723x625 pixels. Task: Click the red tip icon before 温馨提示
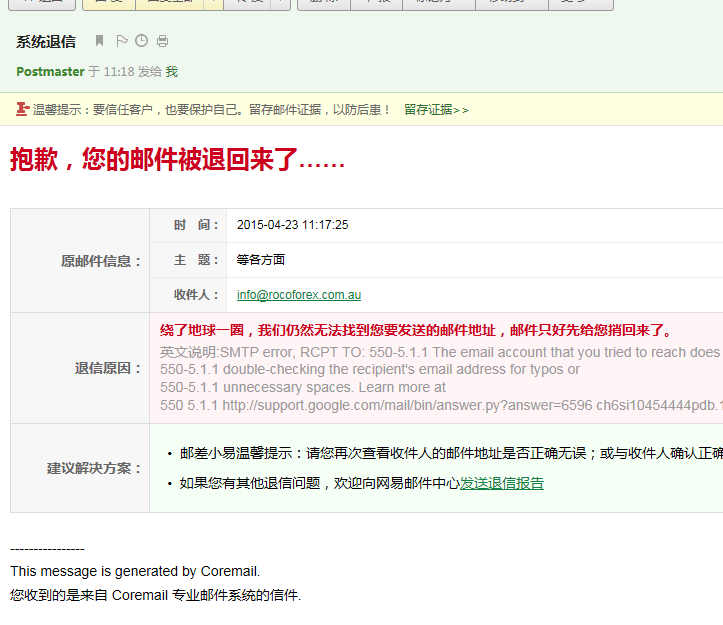click(23, 109)
